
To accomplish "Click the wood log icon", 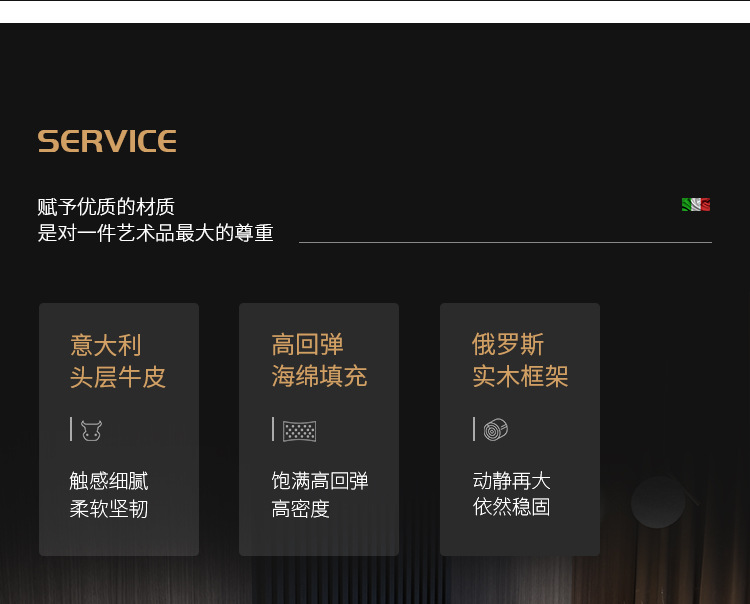I will 496,429.
